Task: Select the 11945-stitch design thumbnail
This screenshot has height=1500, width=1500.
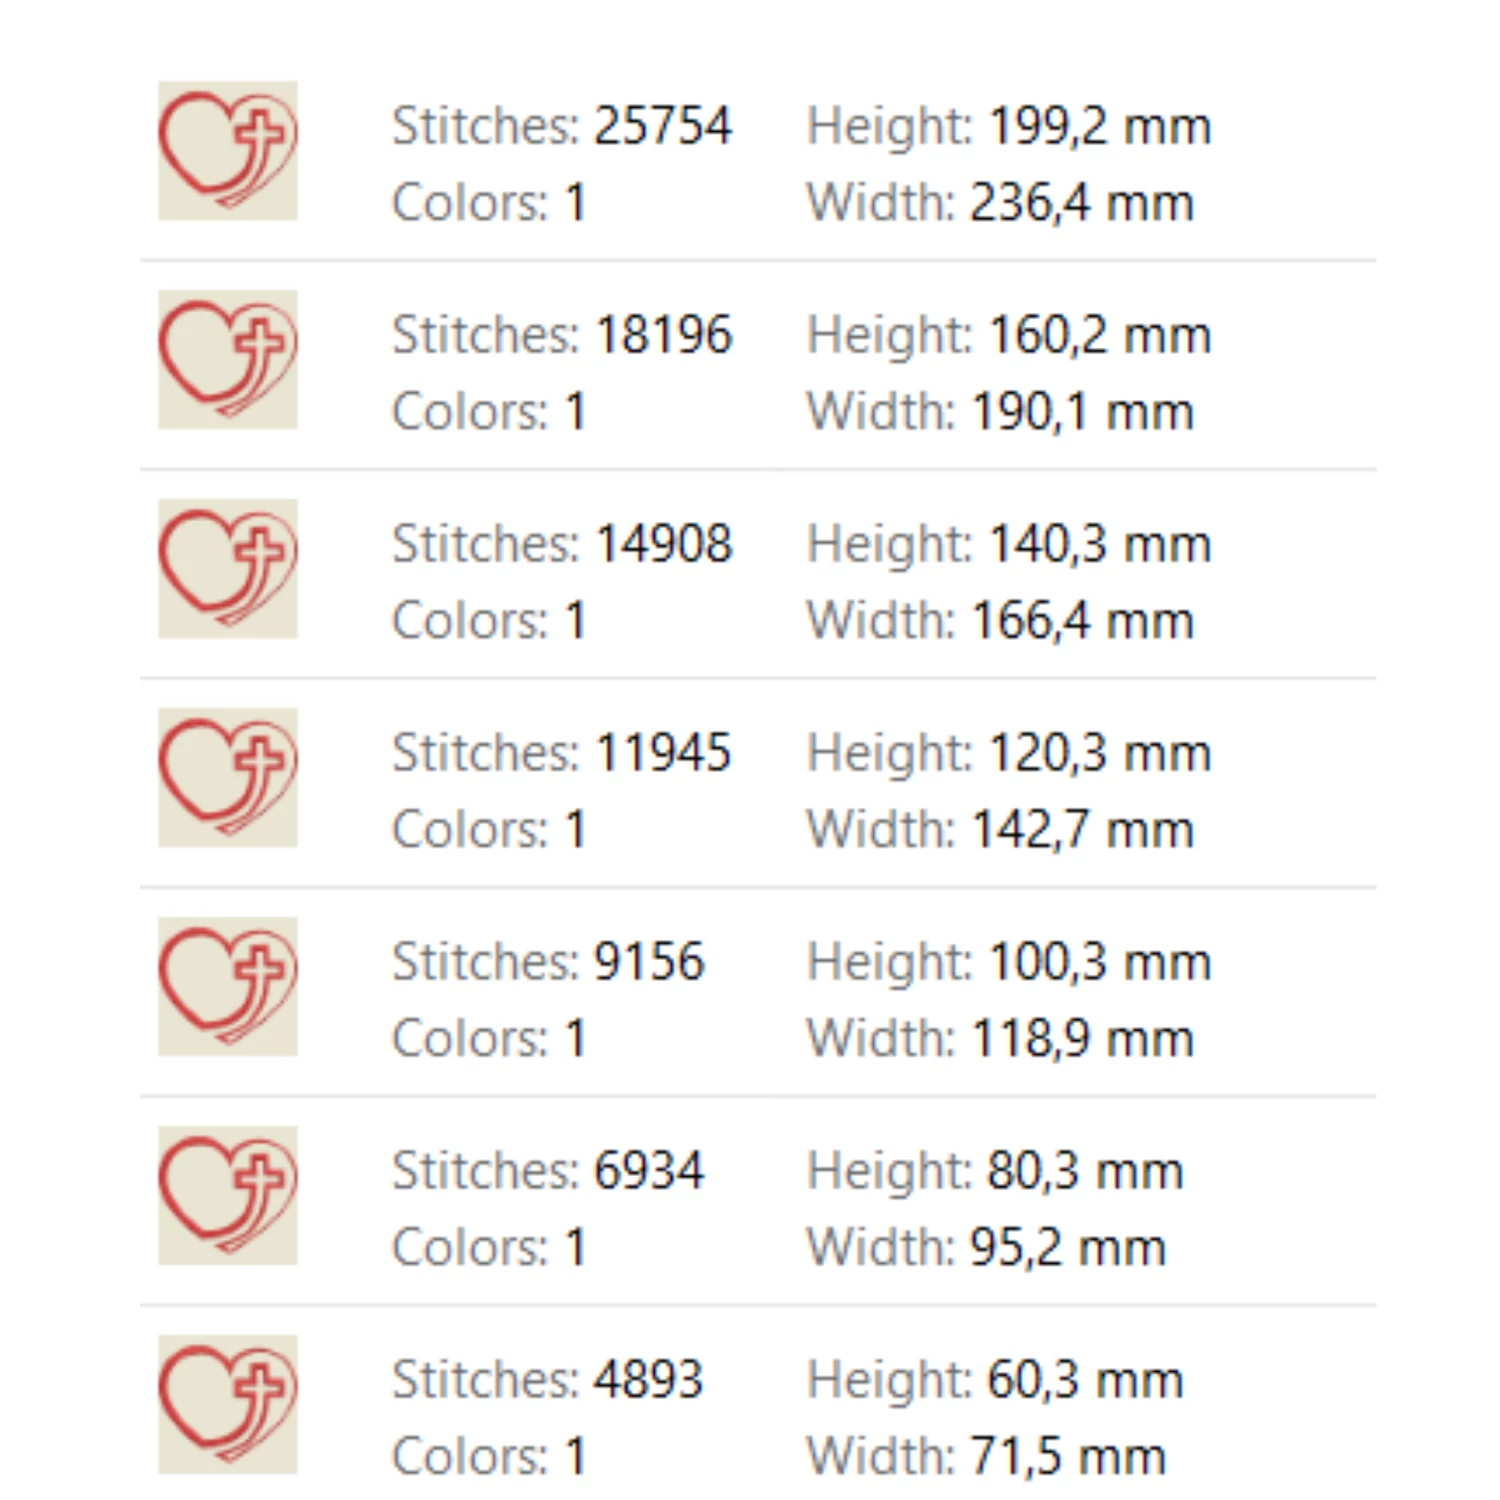Action: point(228,777)
